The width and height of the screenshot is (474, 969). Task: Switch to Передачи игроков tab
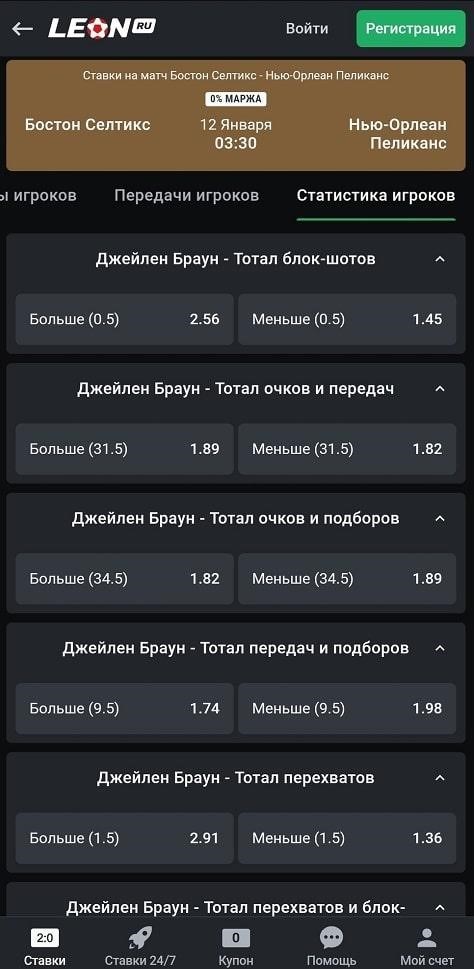pyautogui.click(x=187, y=195)
